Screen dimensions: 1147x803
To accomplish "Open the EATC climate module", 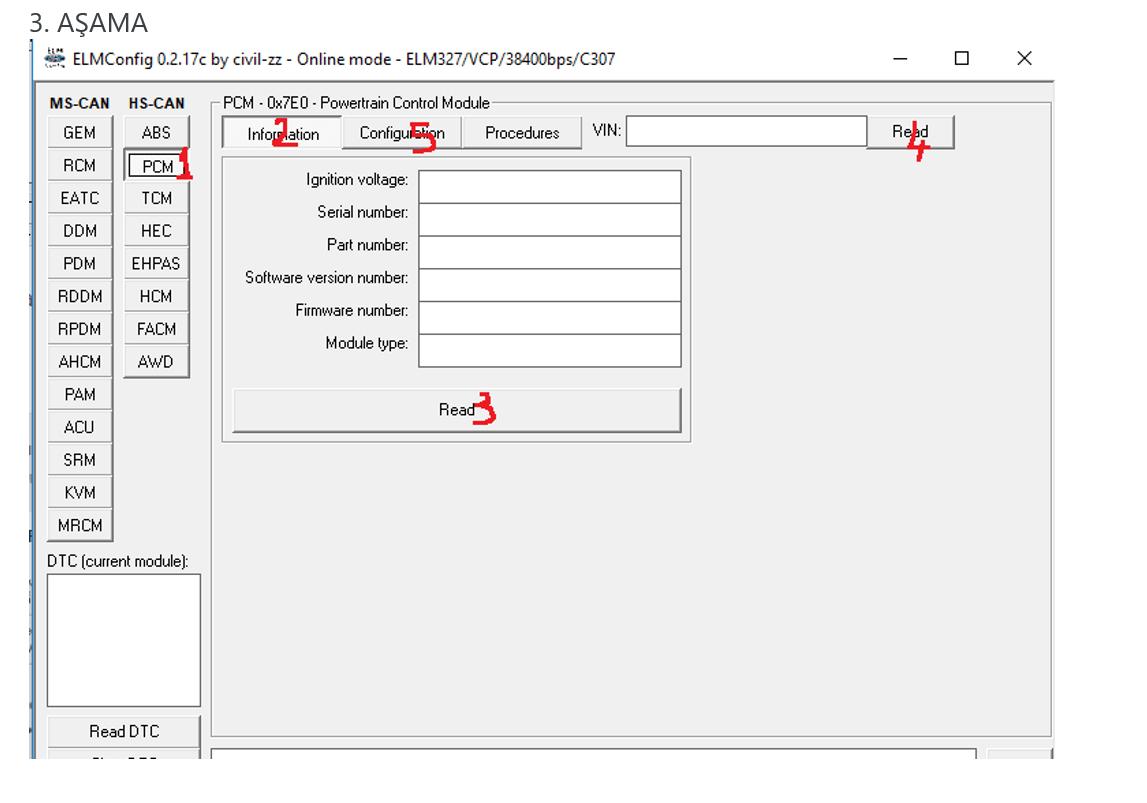I will pos(80,198).
